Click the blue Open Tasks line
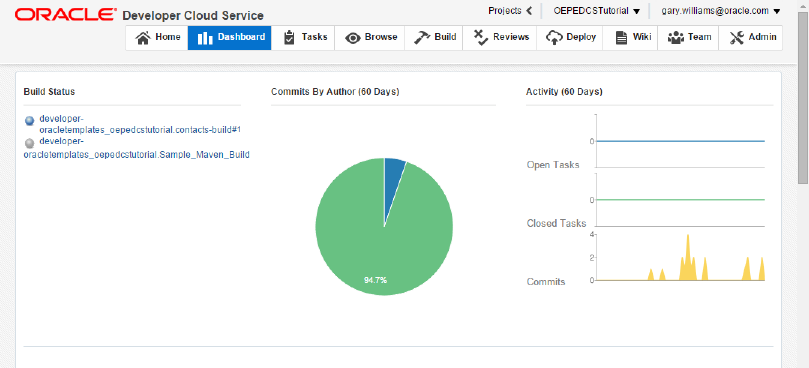This screenshot has height=368, width=809. coord(681,141)
